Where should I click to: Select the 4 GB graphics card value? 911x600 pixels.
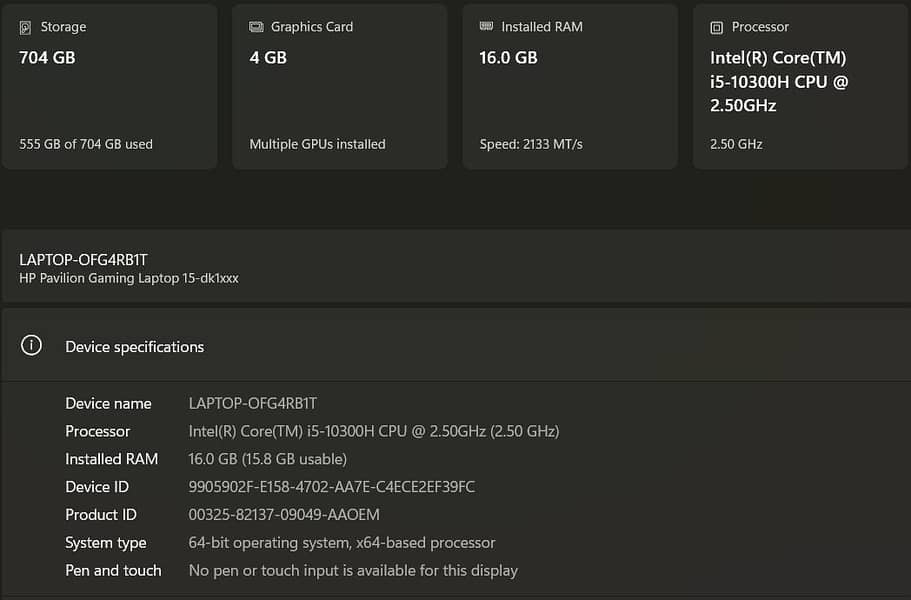[268, 58]
